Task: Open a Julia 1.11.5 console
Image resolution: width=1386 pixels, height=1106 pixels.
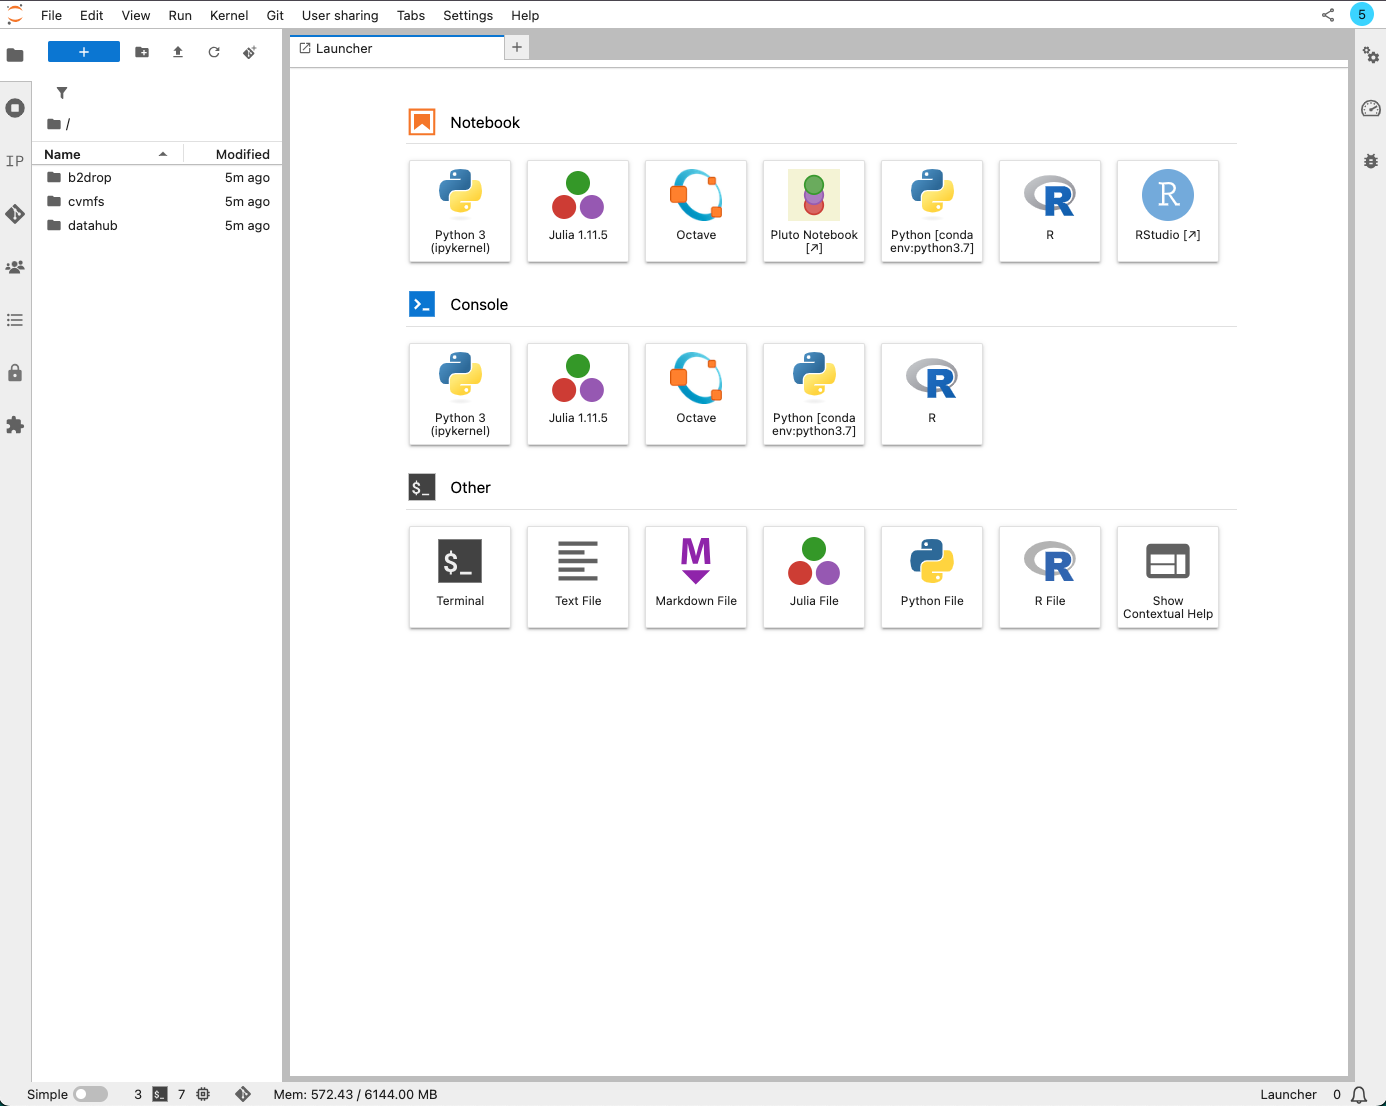Action: click(x=578, y=394)
